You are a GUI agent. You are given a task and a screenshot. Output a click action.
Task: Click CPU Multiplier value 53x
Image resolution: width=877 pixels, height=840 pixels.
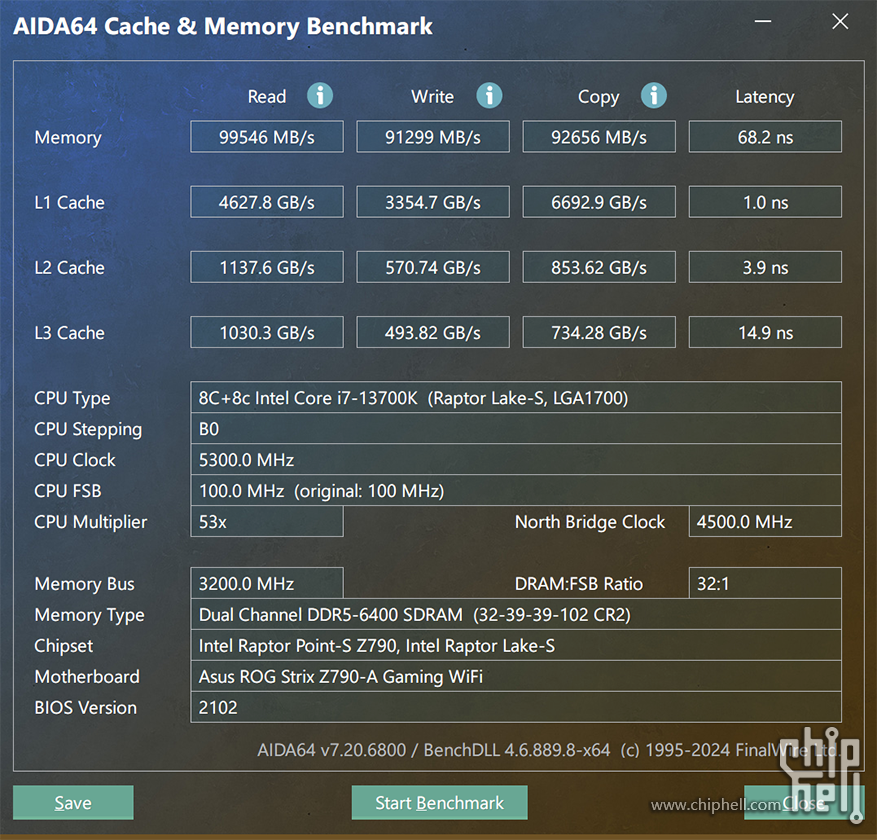(267, 521)
